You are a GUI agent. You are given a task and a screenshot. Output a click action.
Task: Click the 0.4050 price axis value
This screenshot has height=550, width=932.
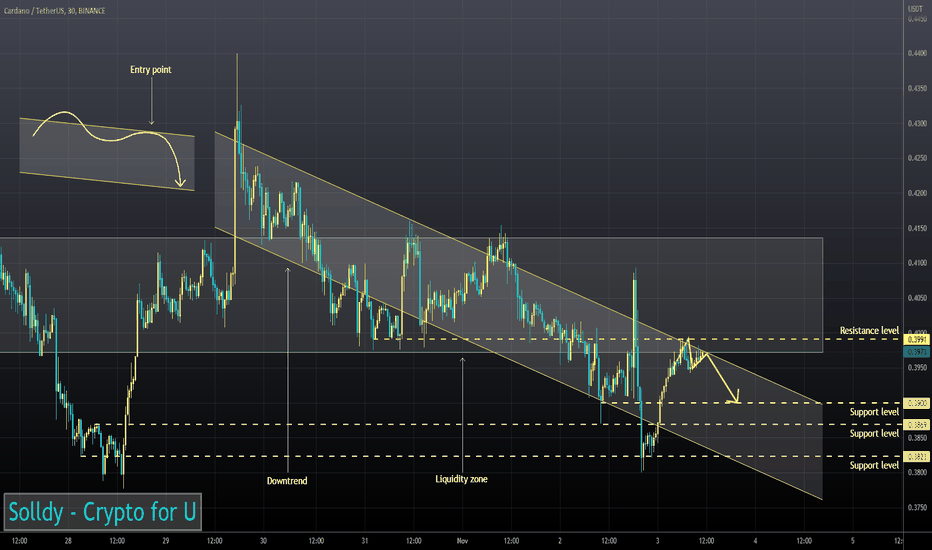click(917, 298)
